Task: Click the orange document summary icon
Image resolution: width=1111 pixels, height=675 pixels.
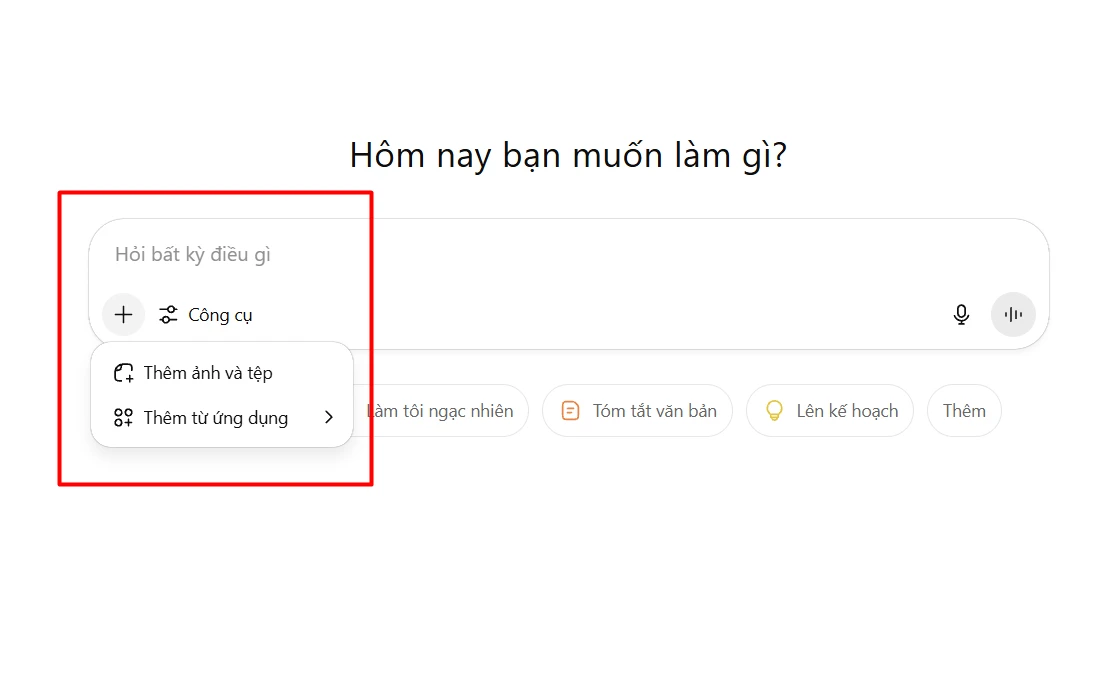Action: point(570,411)
